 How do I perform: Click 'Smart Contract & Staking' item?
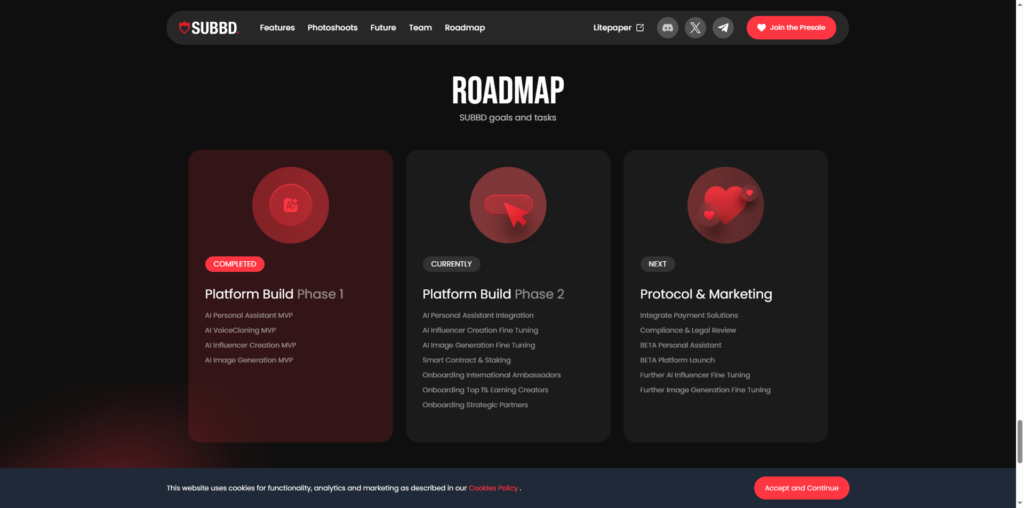[x=467, y=360]
